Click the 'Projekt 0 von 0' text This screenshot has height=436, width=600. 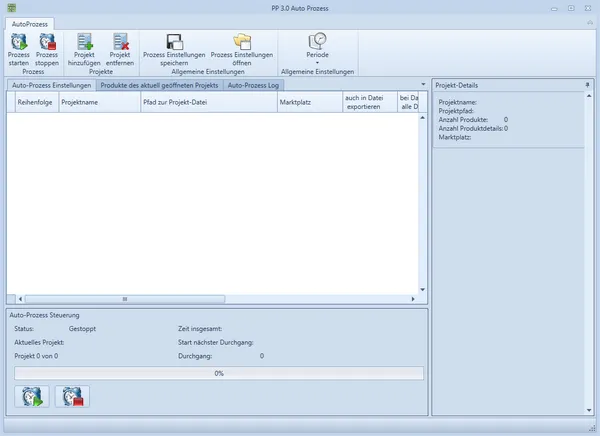click(36, 356)
